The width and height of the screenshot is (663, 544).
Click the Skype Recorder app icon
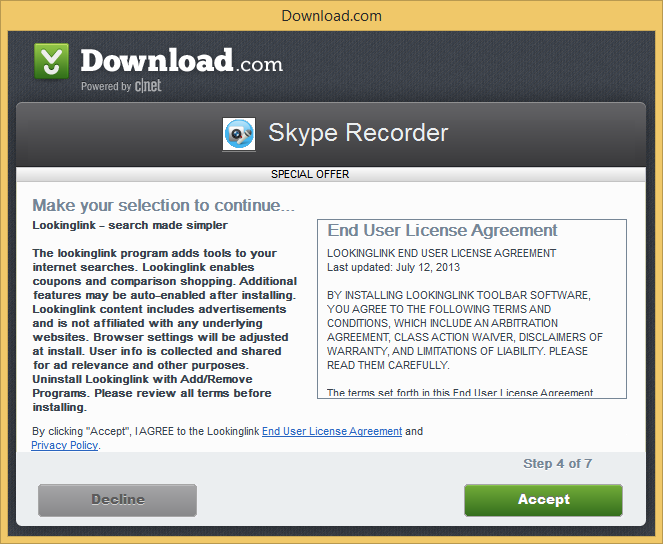coord(239,134)
